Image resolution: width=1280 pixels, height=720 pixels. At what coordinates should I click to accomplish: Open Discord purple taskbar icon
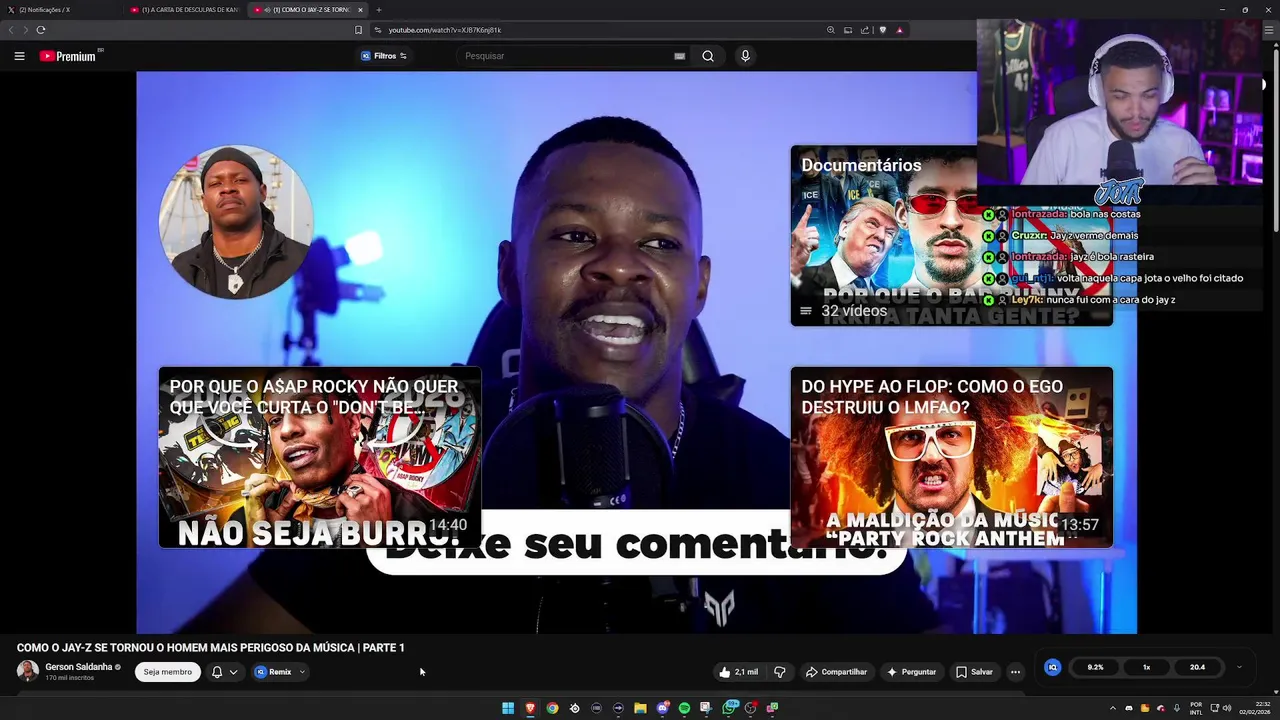[662, 708]
